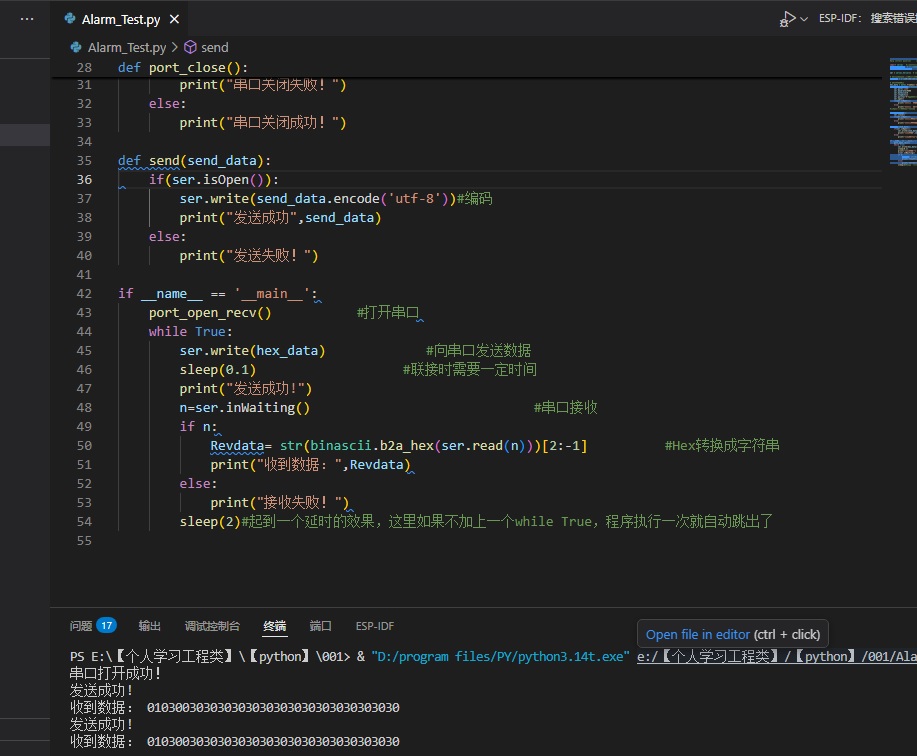Viewport: 917px width, 756px height.
Task: Open the ESP-IDF panel tab
Action: 375,626
